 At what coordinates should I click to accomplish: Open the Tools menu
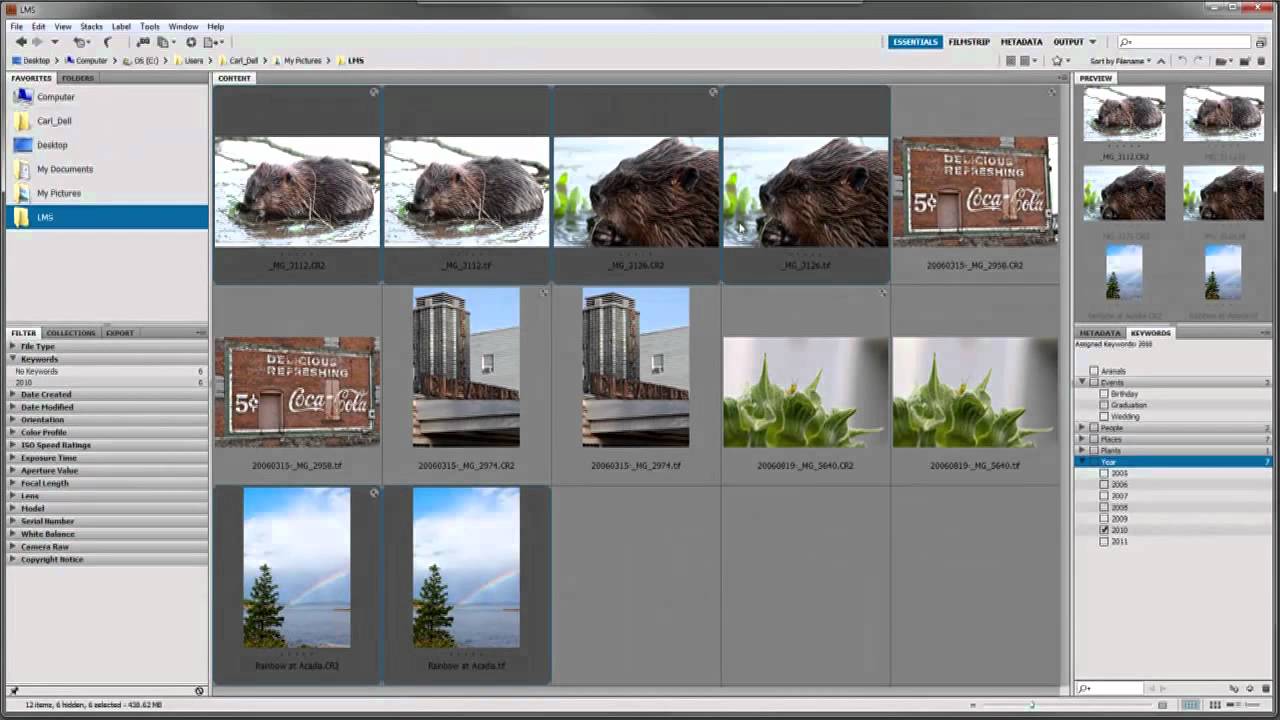(x=150, y=26)
